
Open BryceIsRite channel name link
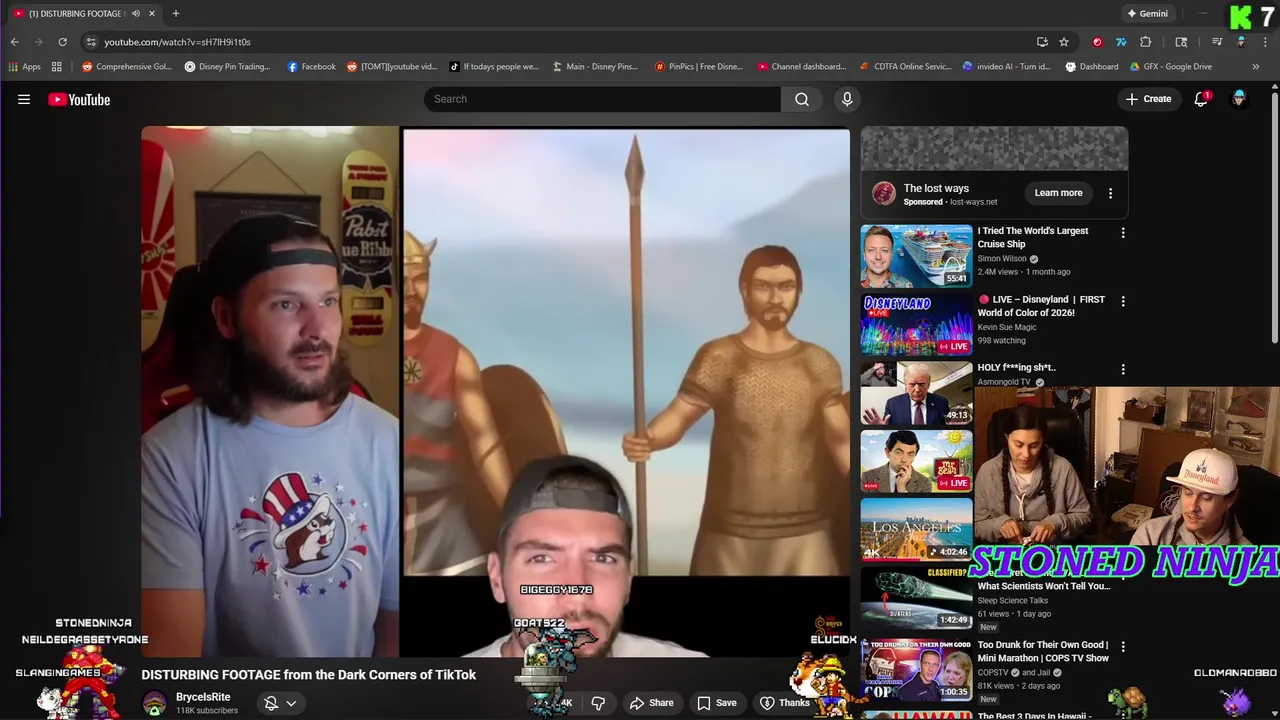(x=203, y=697)
